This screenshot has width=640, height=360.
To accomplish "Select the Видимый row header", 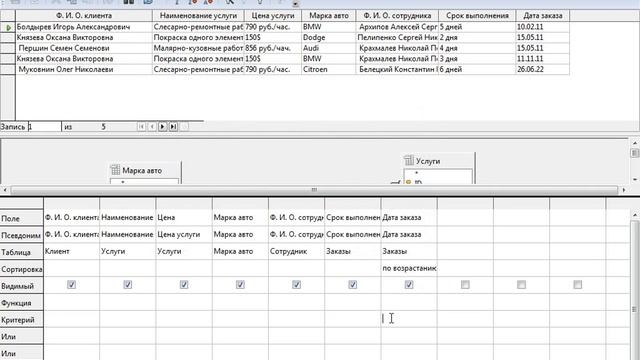I will [22, 286].
